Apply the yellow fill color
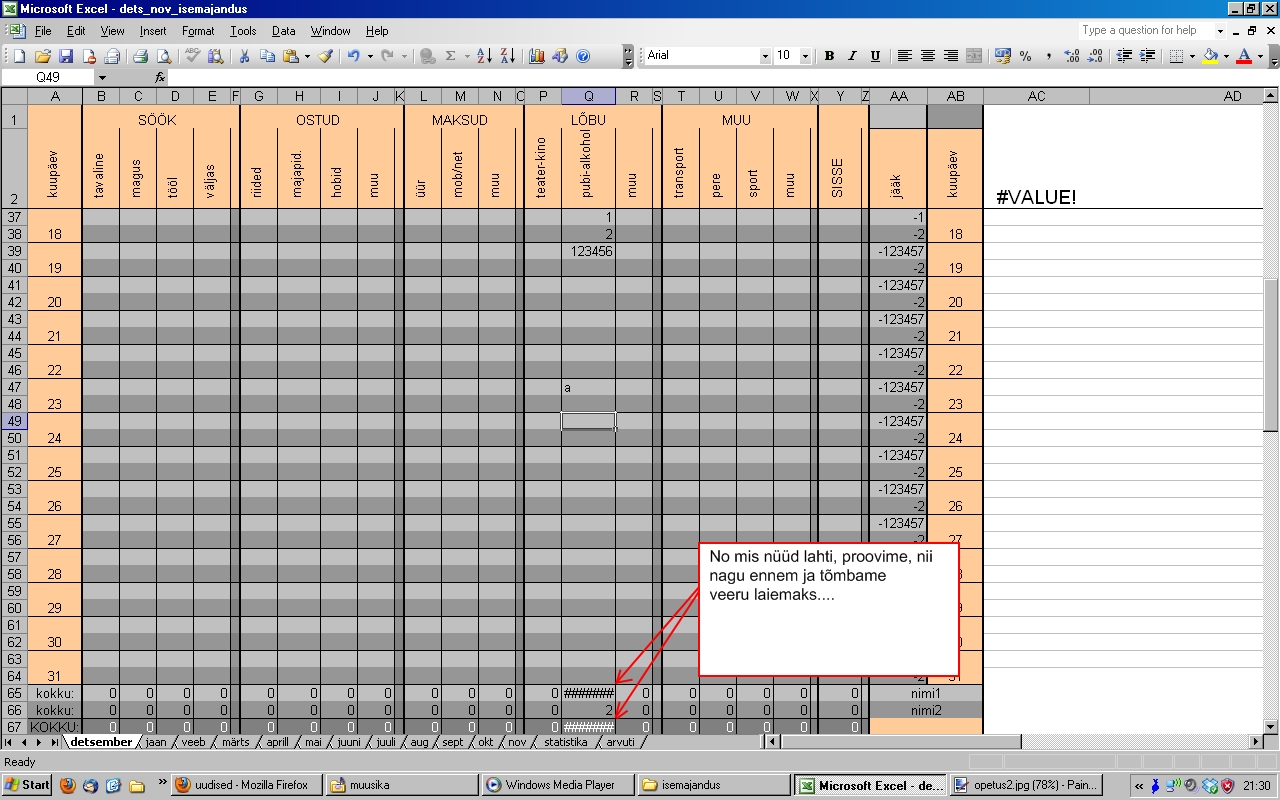 pyautogui.click(x=1210, y=56)
